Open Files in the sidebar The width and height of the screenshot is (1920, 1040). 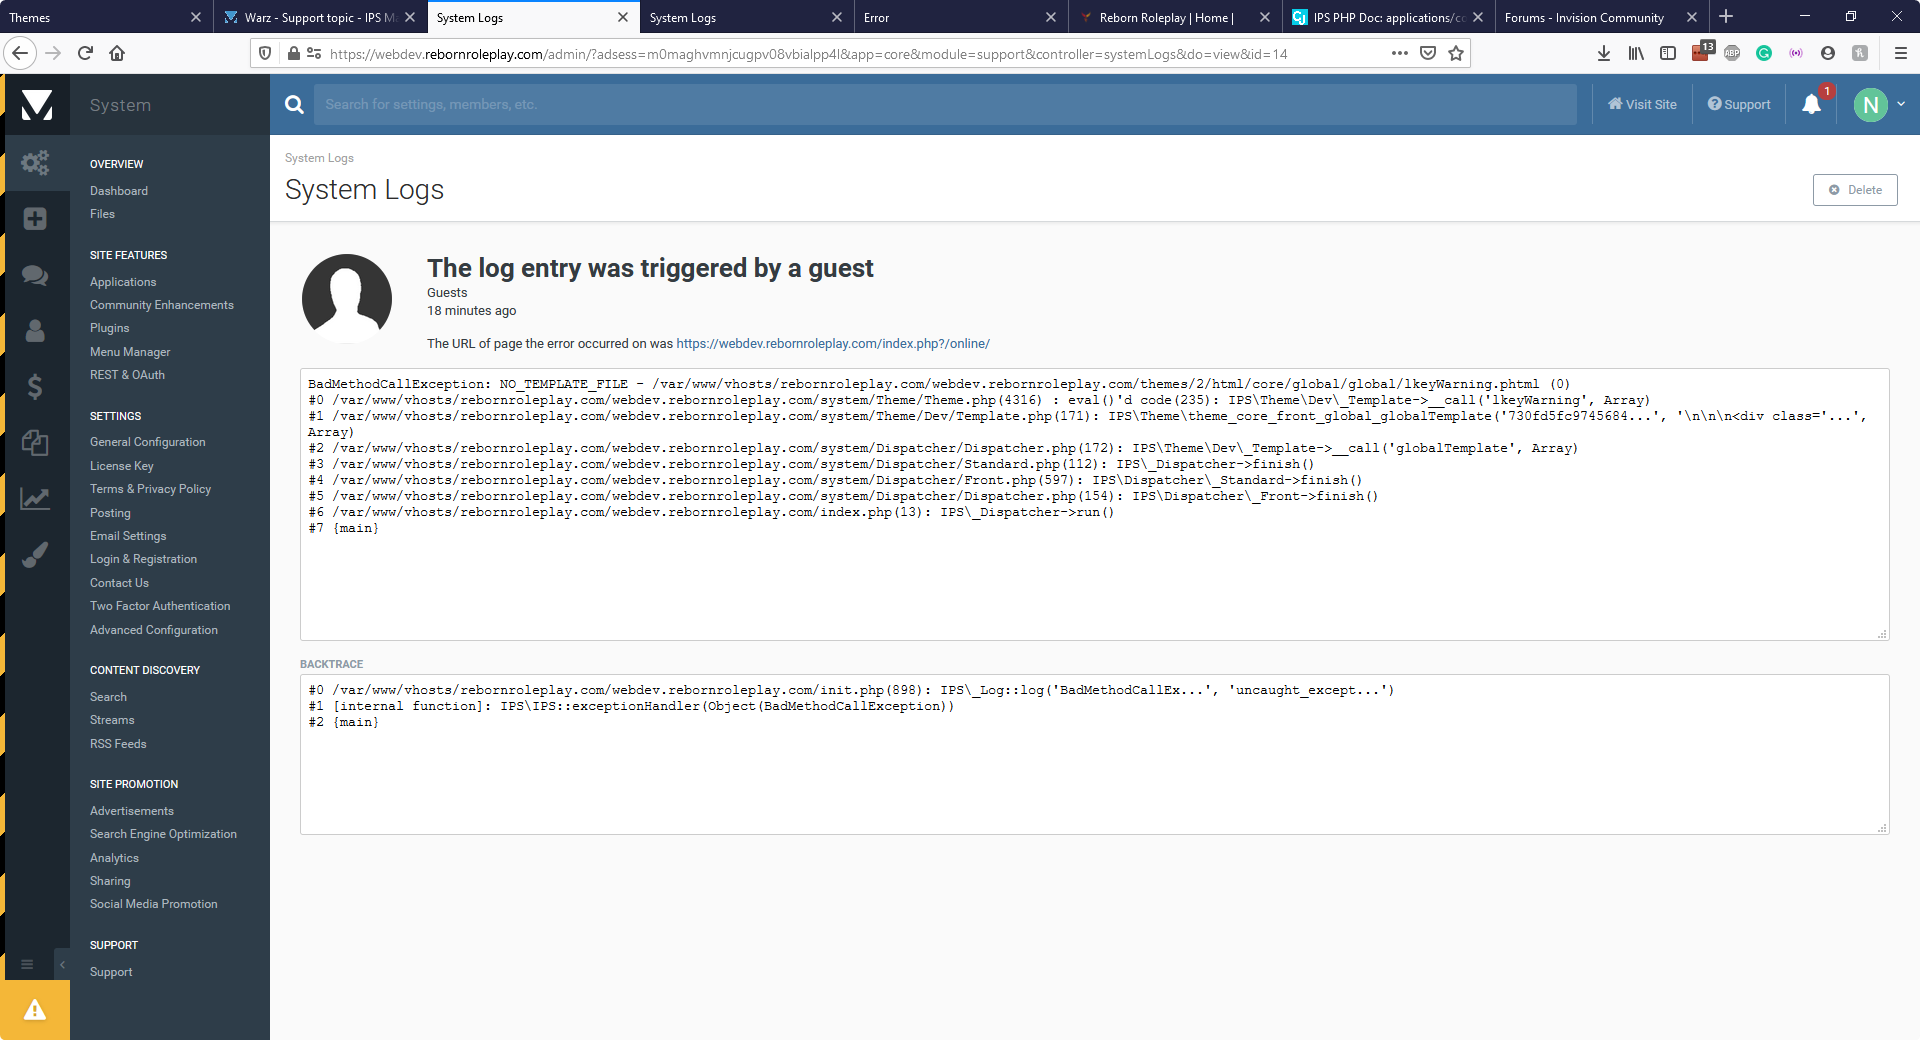[x=102, y=214]
